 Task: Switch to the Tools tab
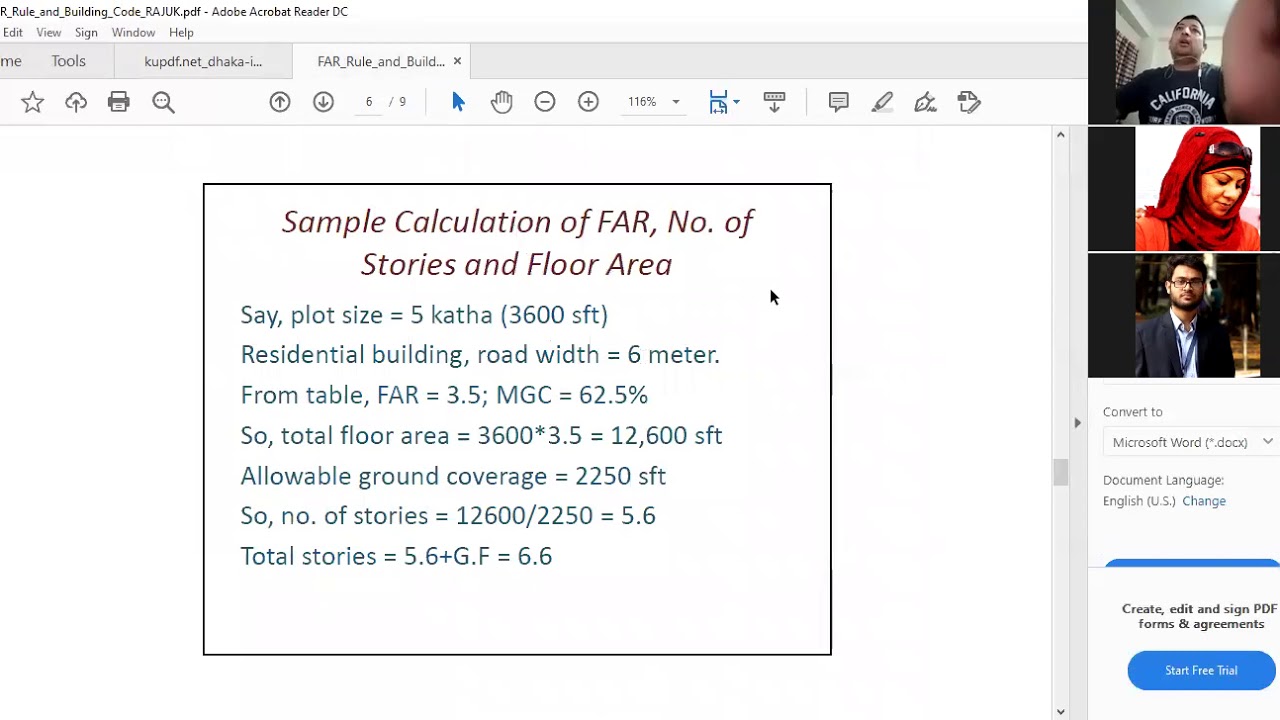point(68,61)
